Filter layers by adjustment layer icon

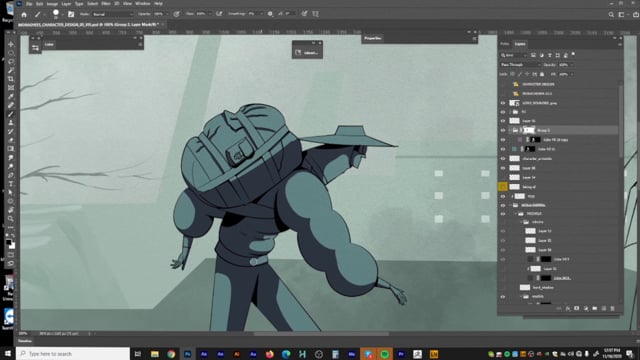coord(542,55)
